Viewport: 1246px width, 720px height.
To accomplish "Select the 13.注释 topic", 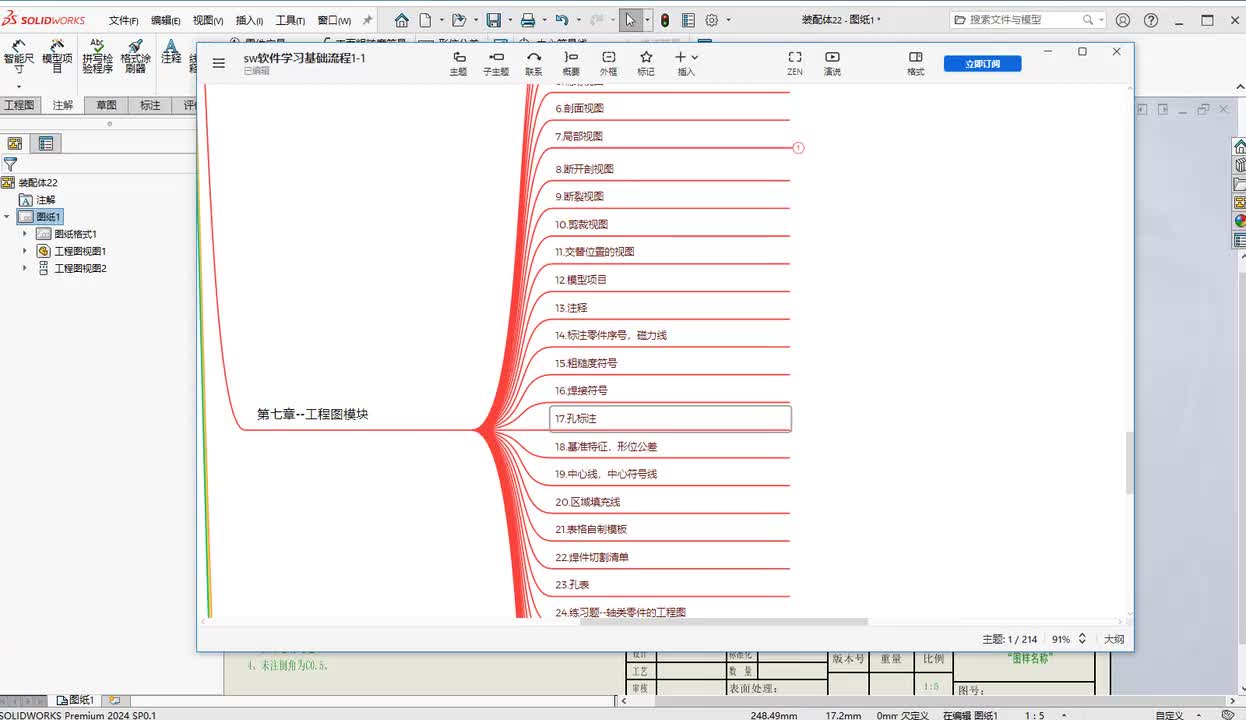I will tap(571, 308).
